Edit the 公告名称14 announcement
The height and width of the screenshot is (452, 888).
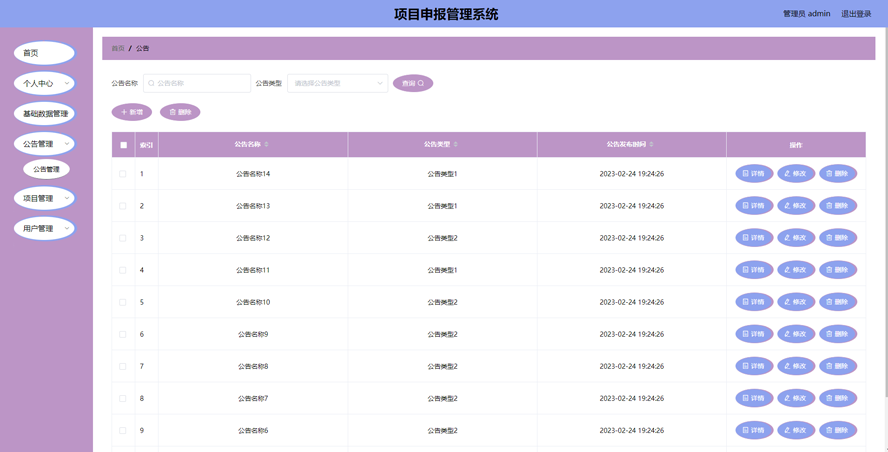point(796,173)
